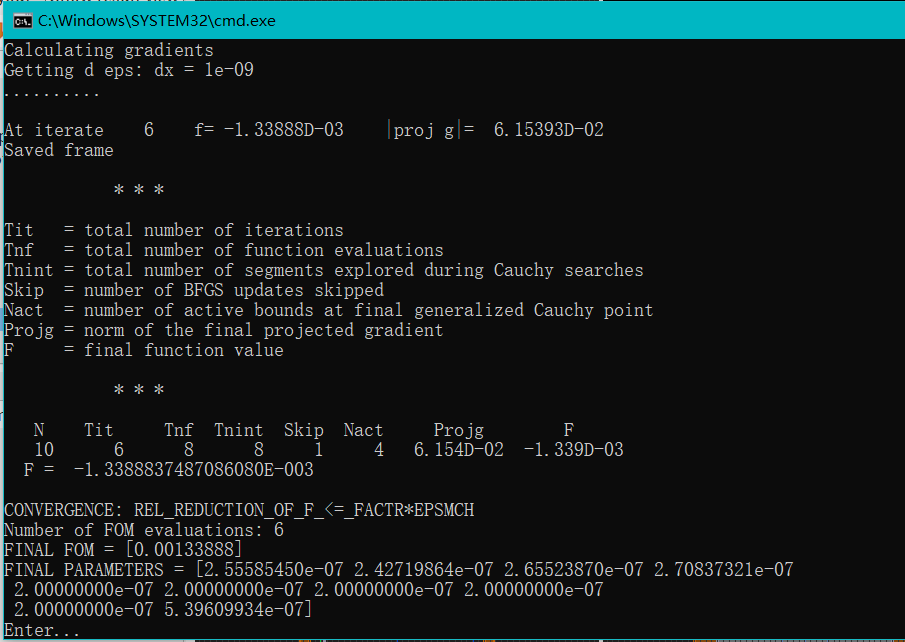Click the "Nact" active bounds description line
The height and width of the screenshot is (642, 905).
tap(328, 310)
